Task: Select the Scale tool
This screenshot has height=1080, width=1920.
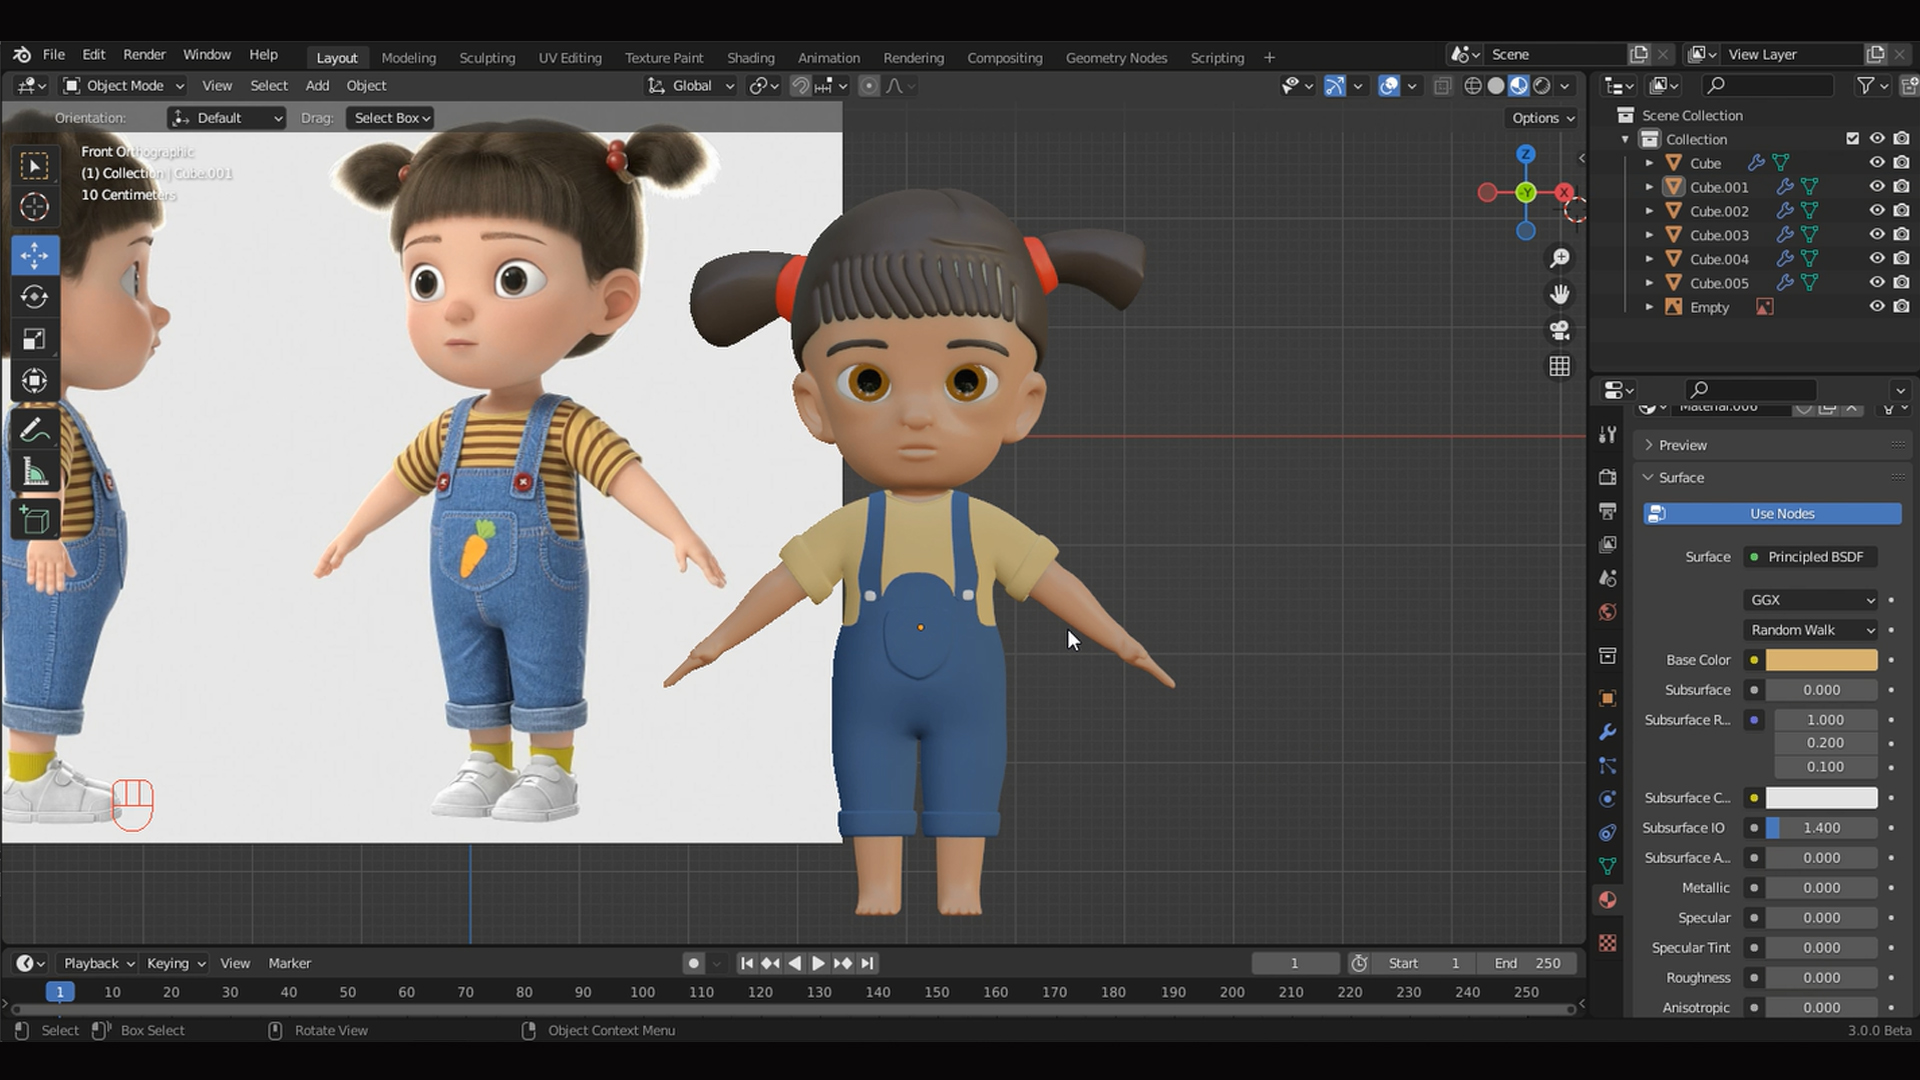Action: [35, 339]
